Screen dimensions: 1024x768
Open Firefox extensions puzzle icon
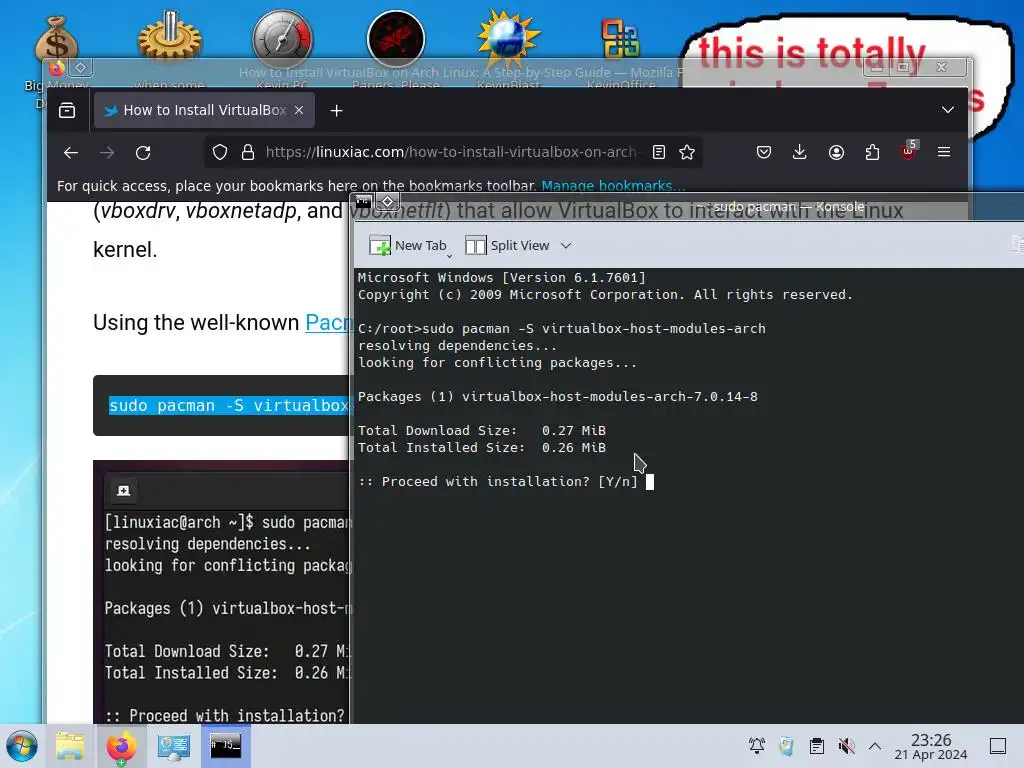(x=872, y=152)
